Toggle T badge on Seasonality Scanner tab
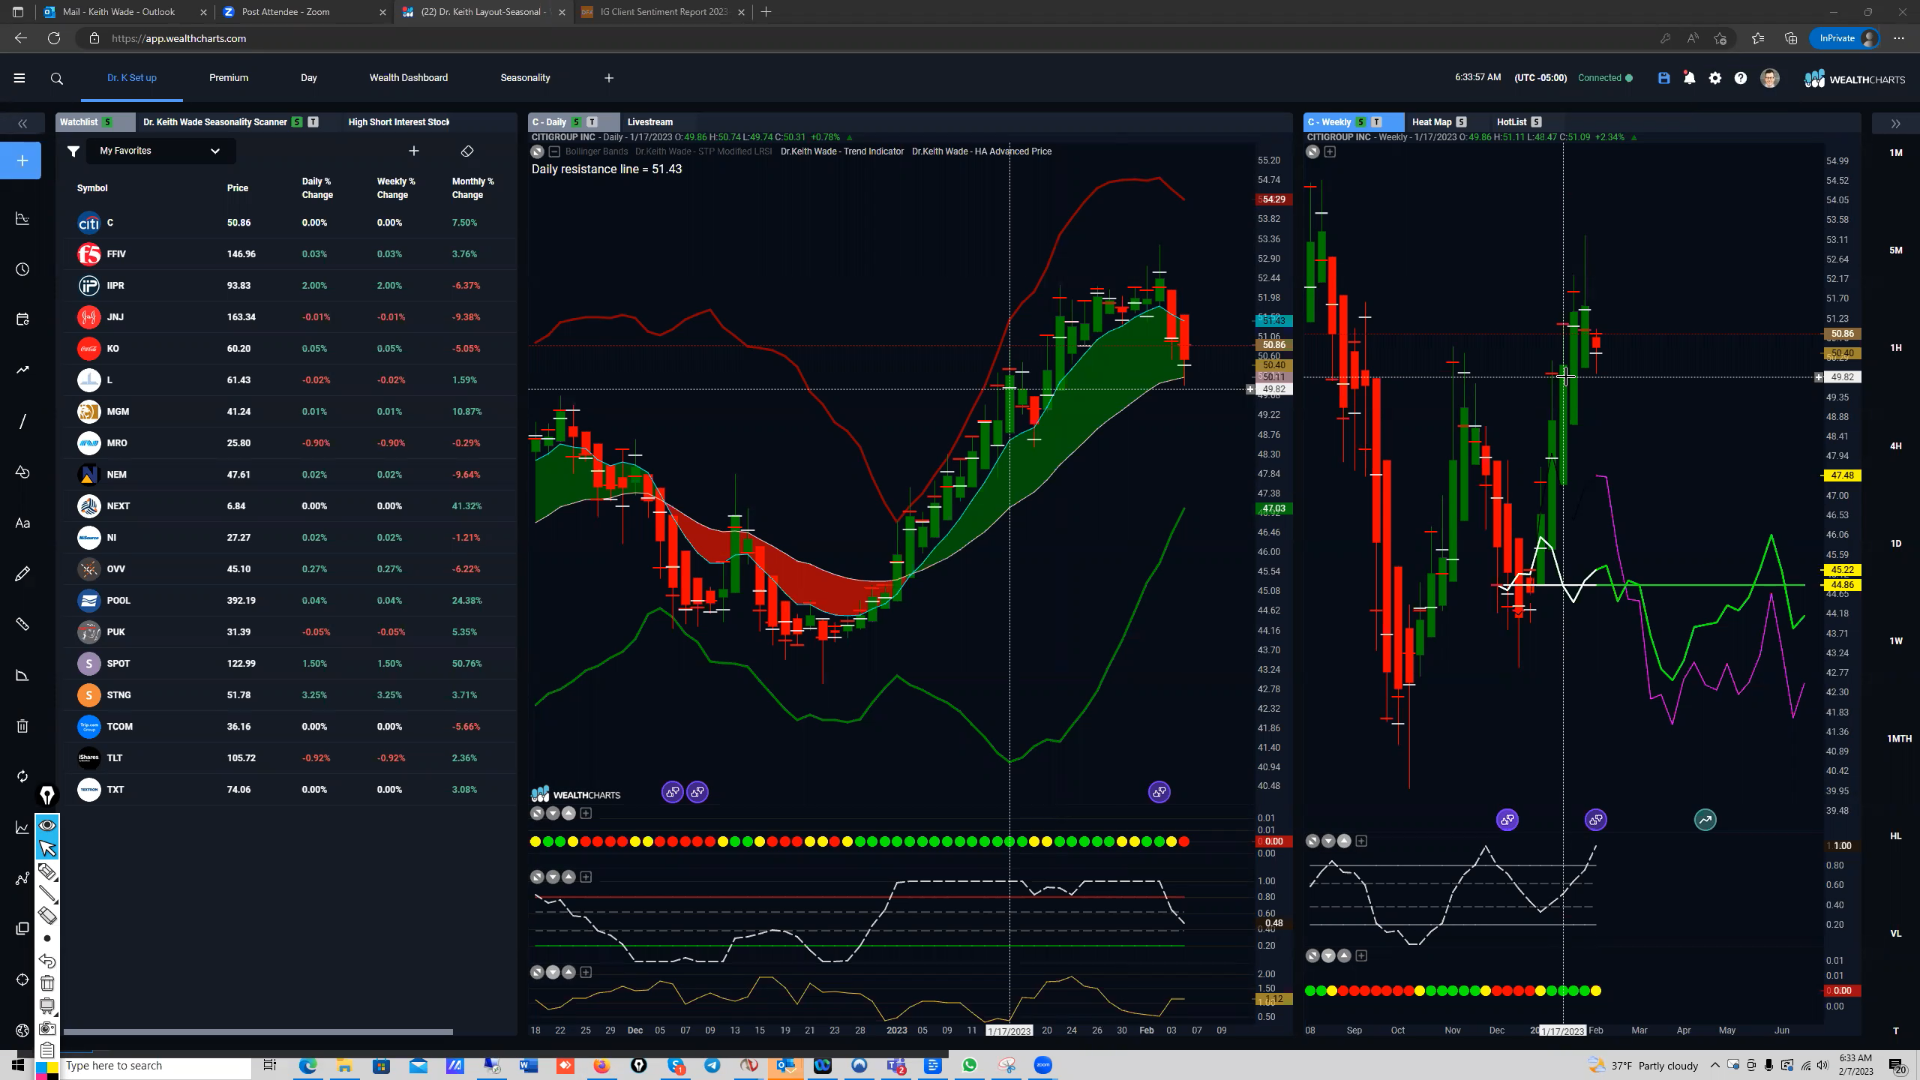The height and width of the screenshot is (1080, 1920). click(x=313, y=122)
